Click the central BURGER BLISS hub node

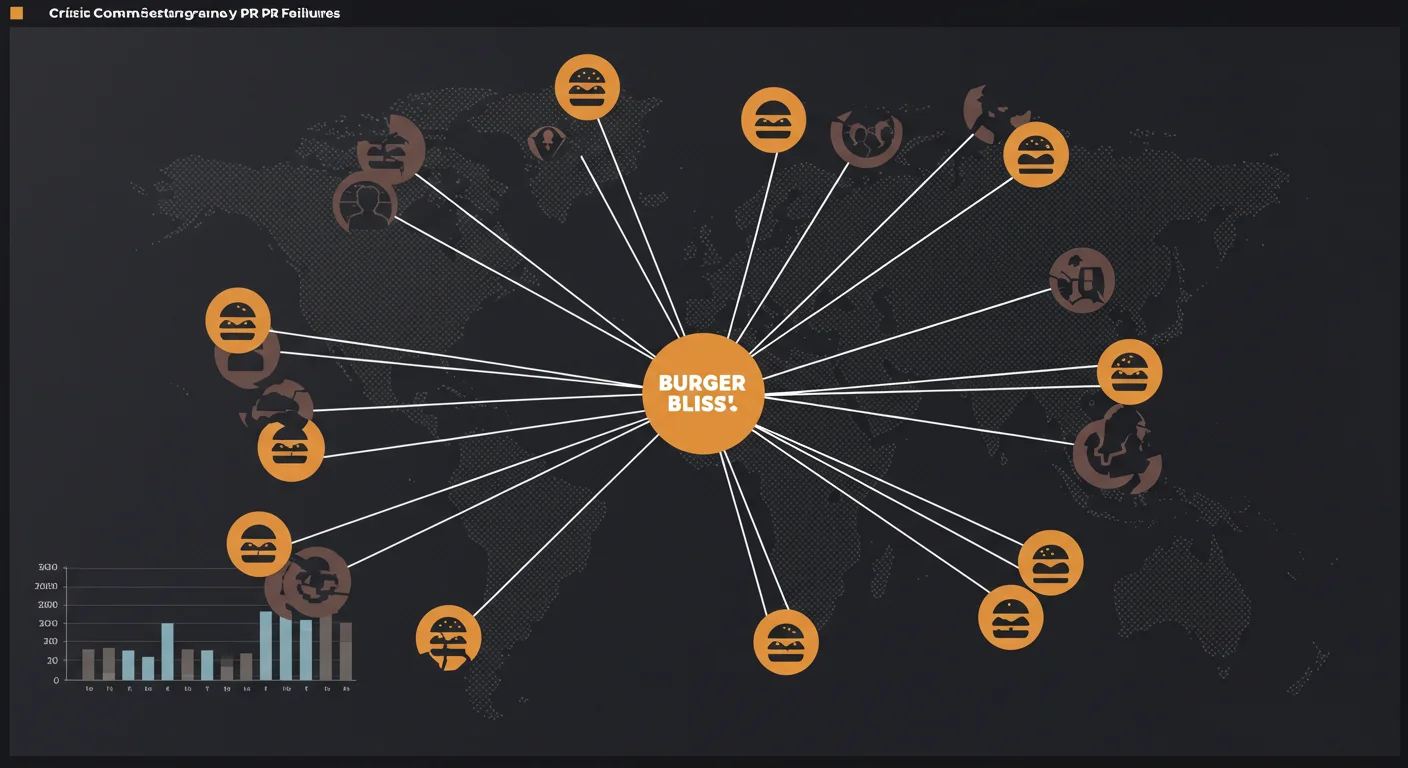coord(704,393)
